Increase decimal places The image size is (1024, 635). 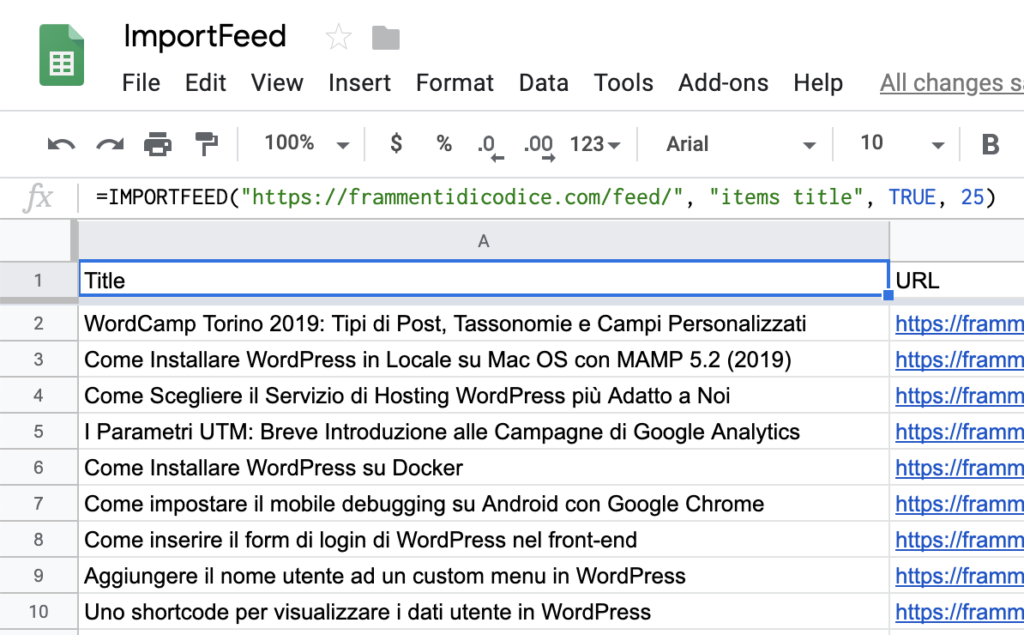pos(539,147)
